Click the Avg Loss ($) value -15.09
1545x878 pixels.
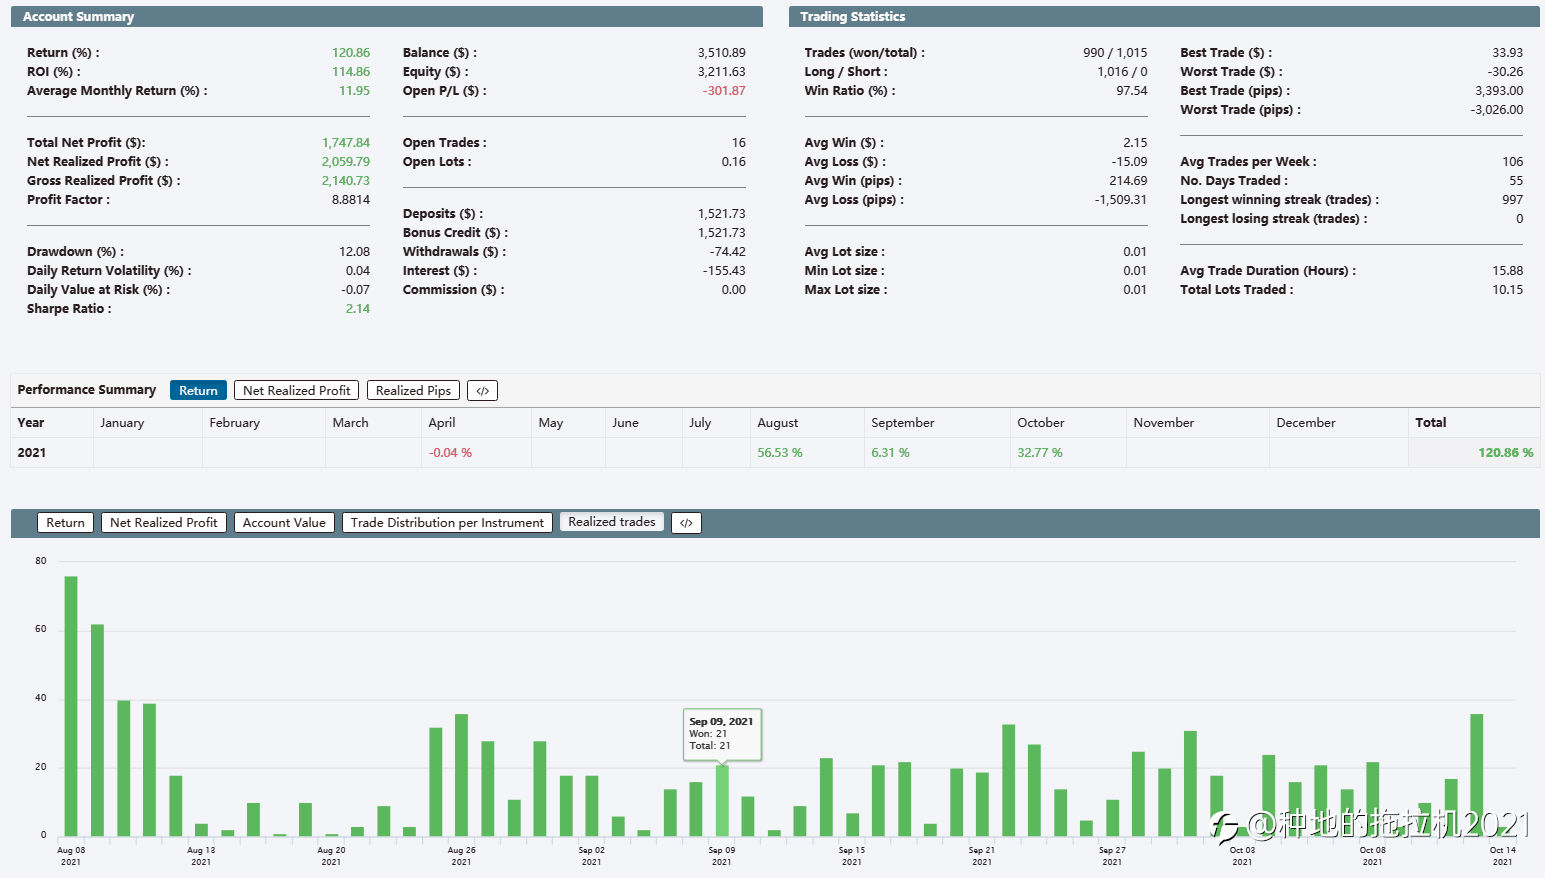1130,162
